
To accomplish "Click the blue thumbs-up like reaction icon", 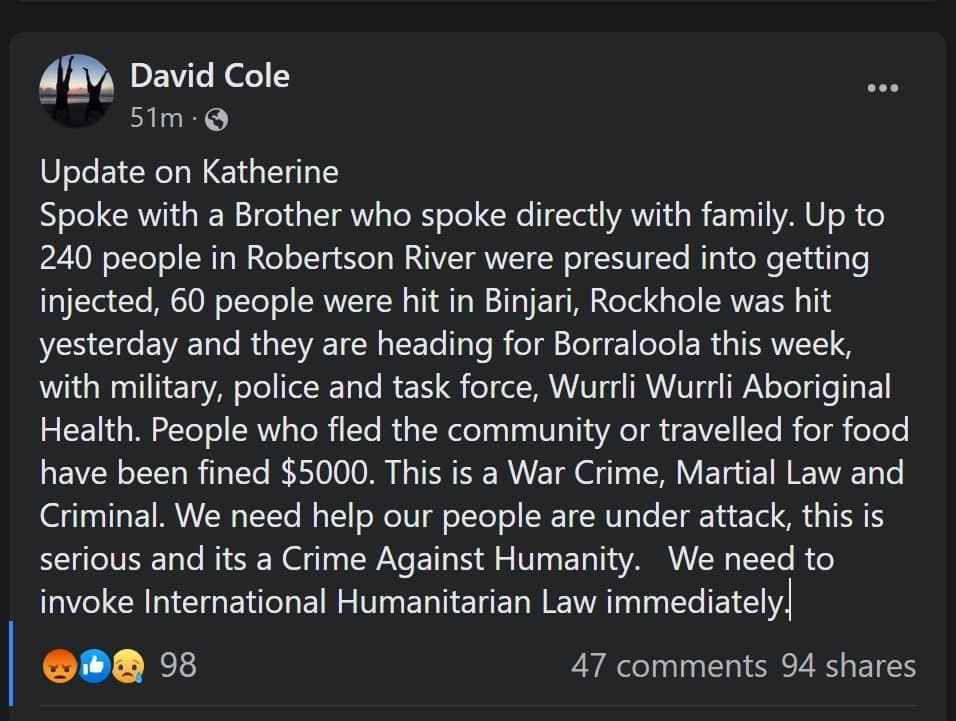I will coord(94,665).
